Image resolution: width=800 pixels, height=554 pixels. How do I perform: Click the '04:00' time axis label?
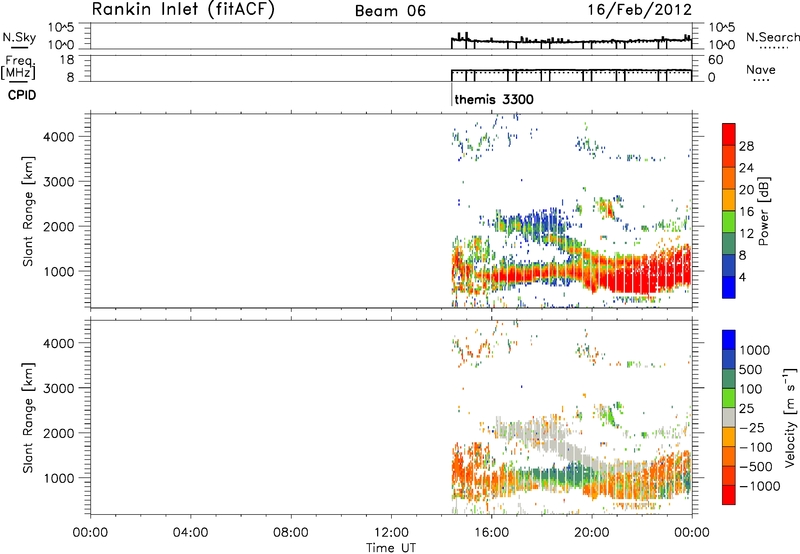190,533
